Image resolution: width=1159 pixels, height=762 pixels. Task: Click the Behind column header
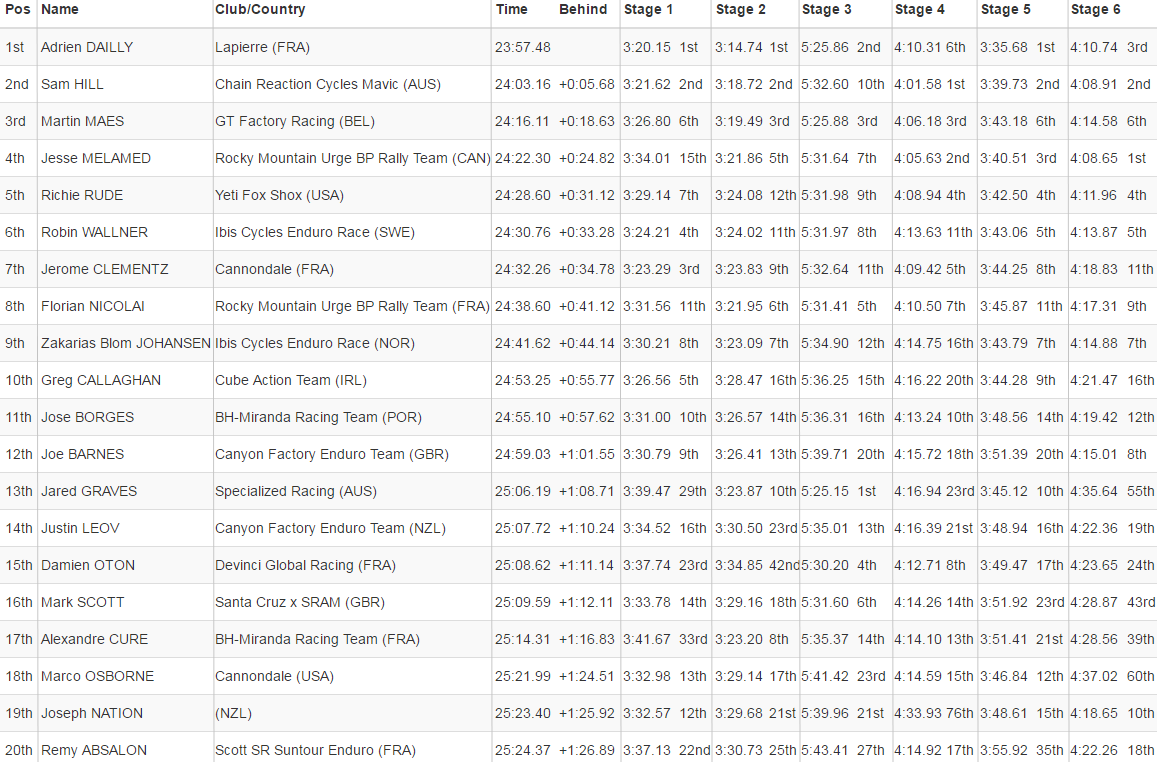tap(583, 10)
